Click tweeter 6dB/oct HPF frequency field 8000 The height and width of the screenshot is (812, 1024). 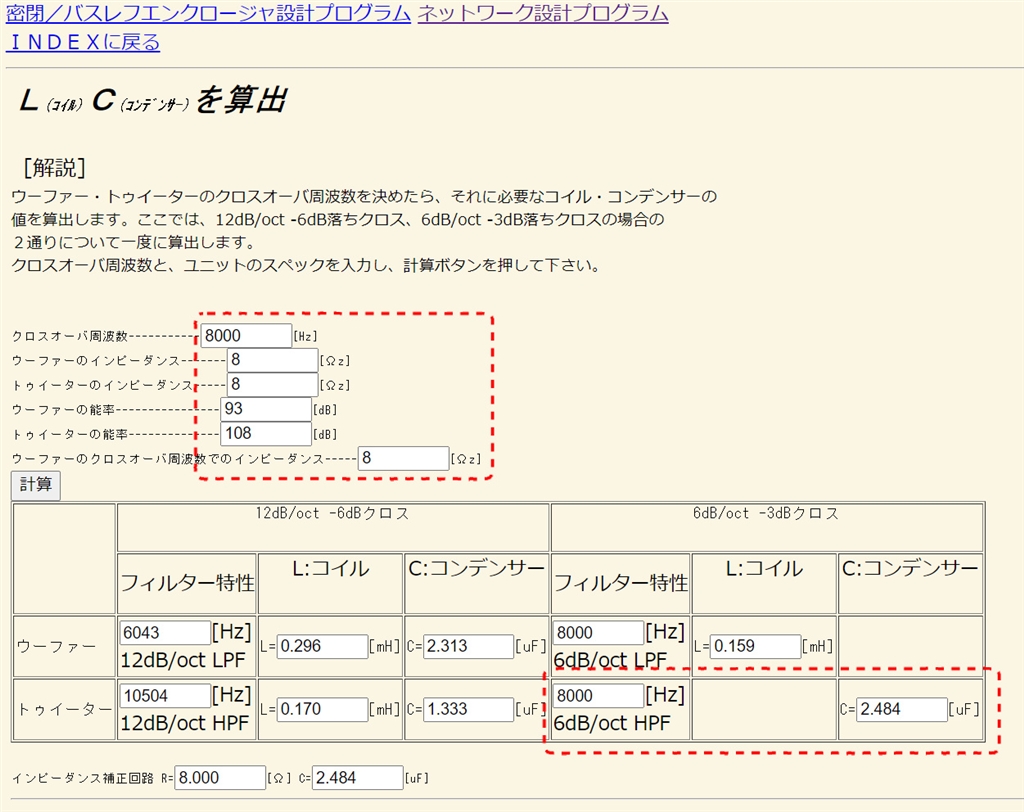tap(599, 695)
